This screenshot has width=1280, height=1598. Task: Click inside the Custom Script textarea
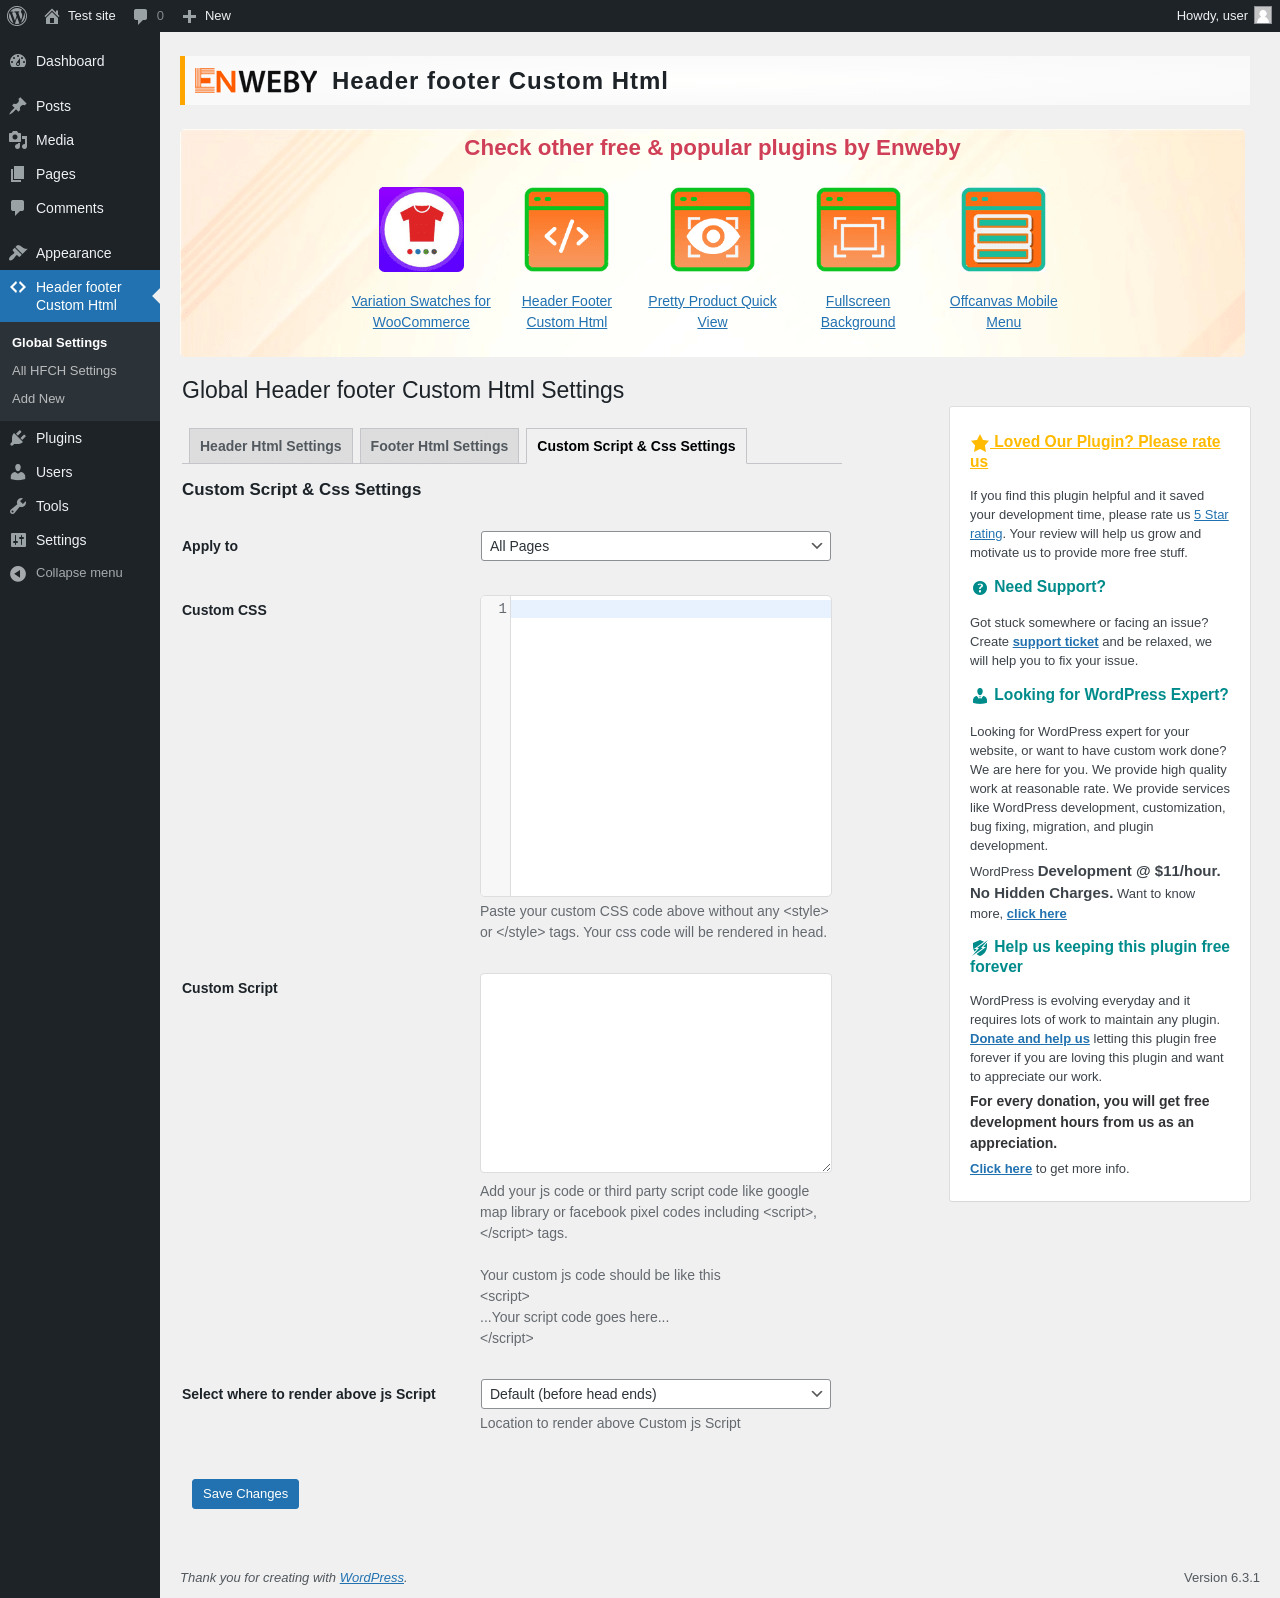click(x=656, y=1073)
